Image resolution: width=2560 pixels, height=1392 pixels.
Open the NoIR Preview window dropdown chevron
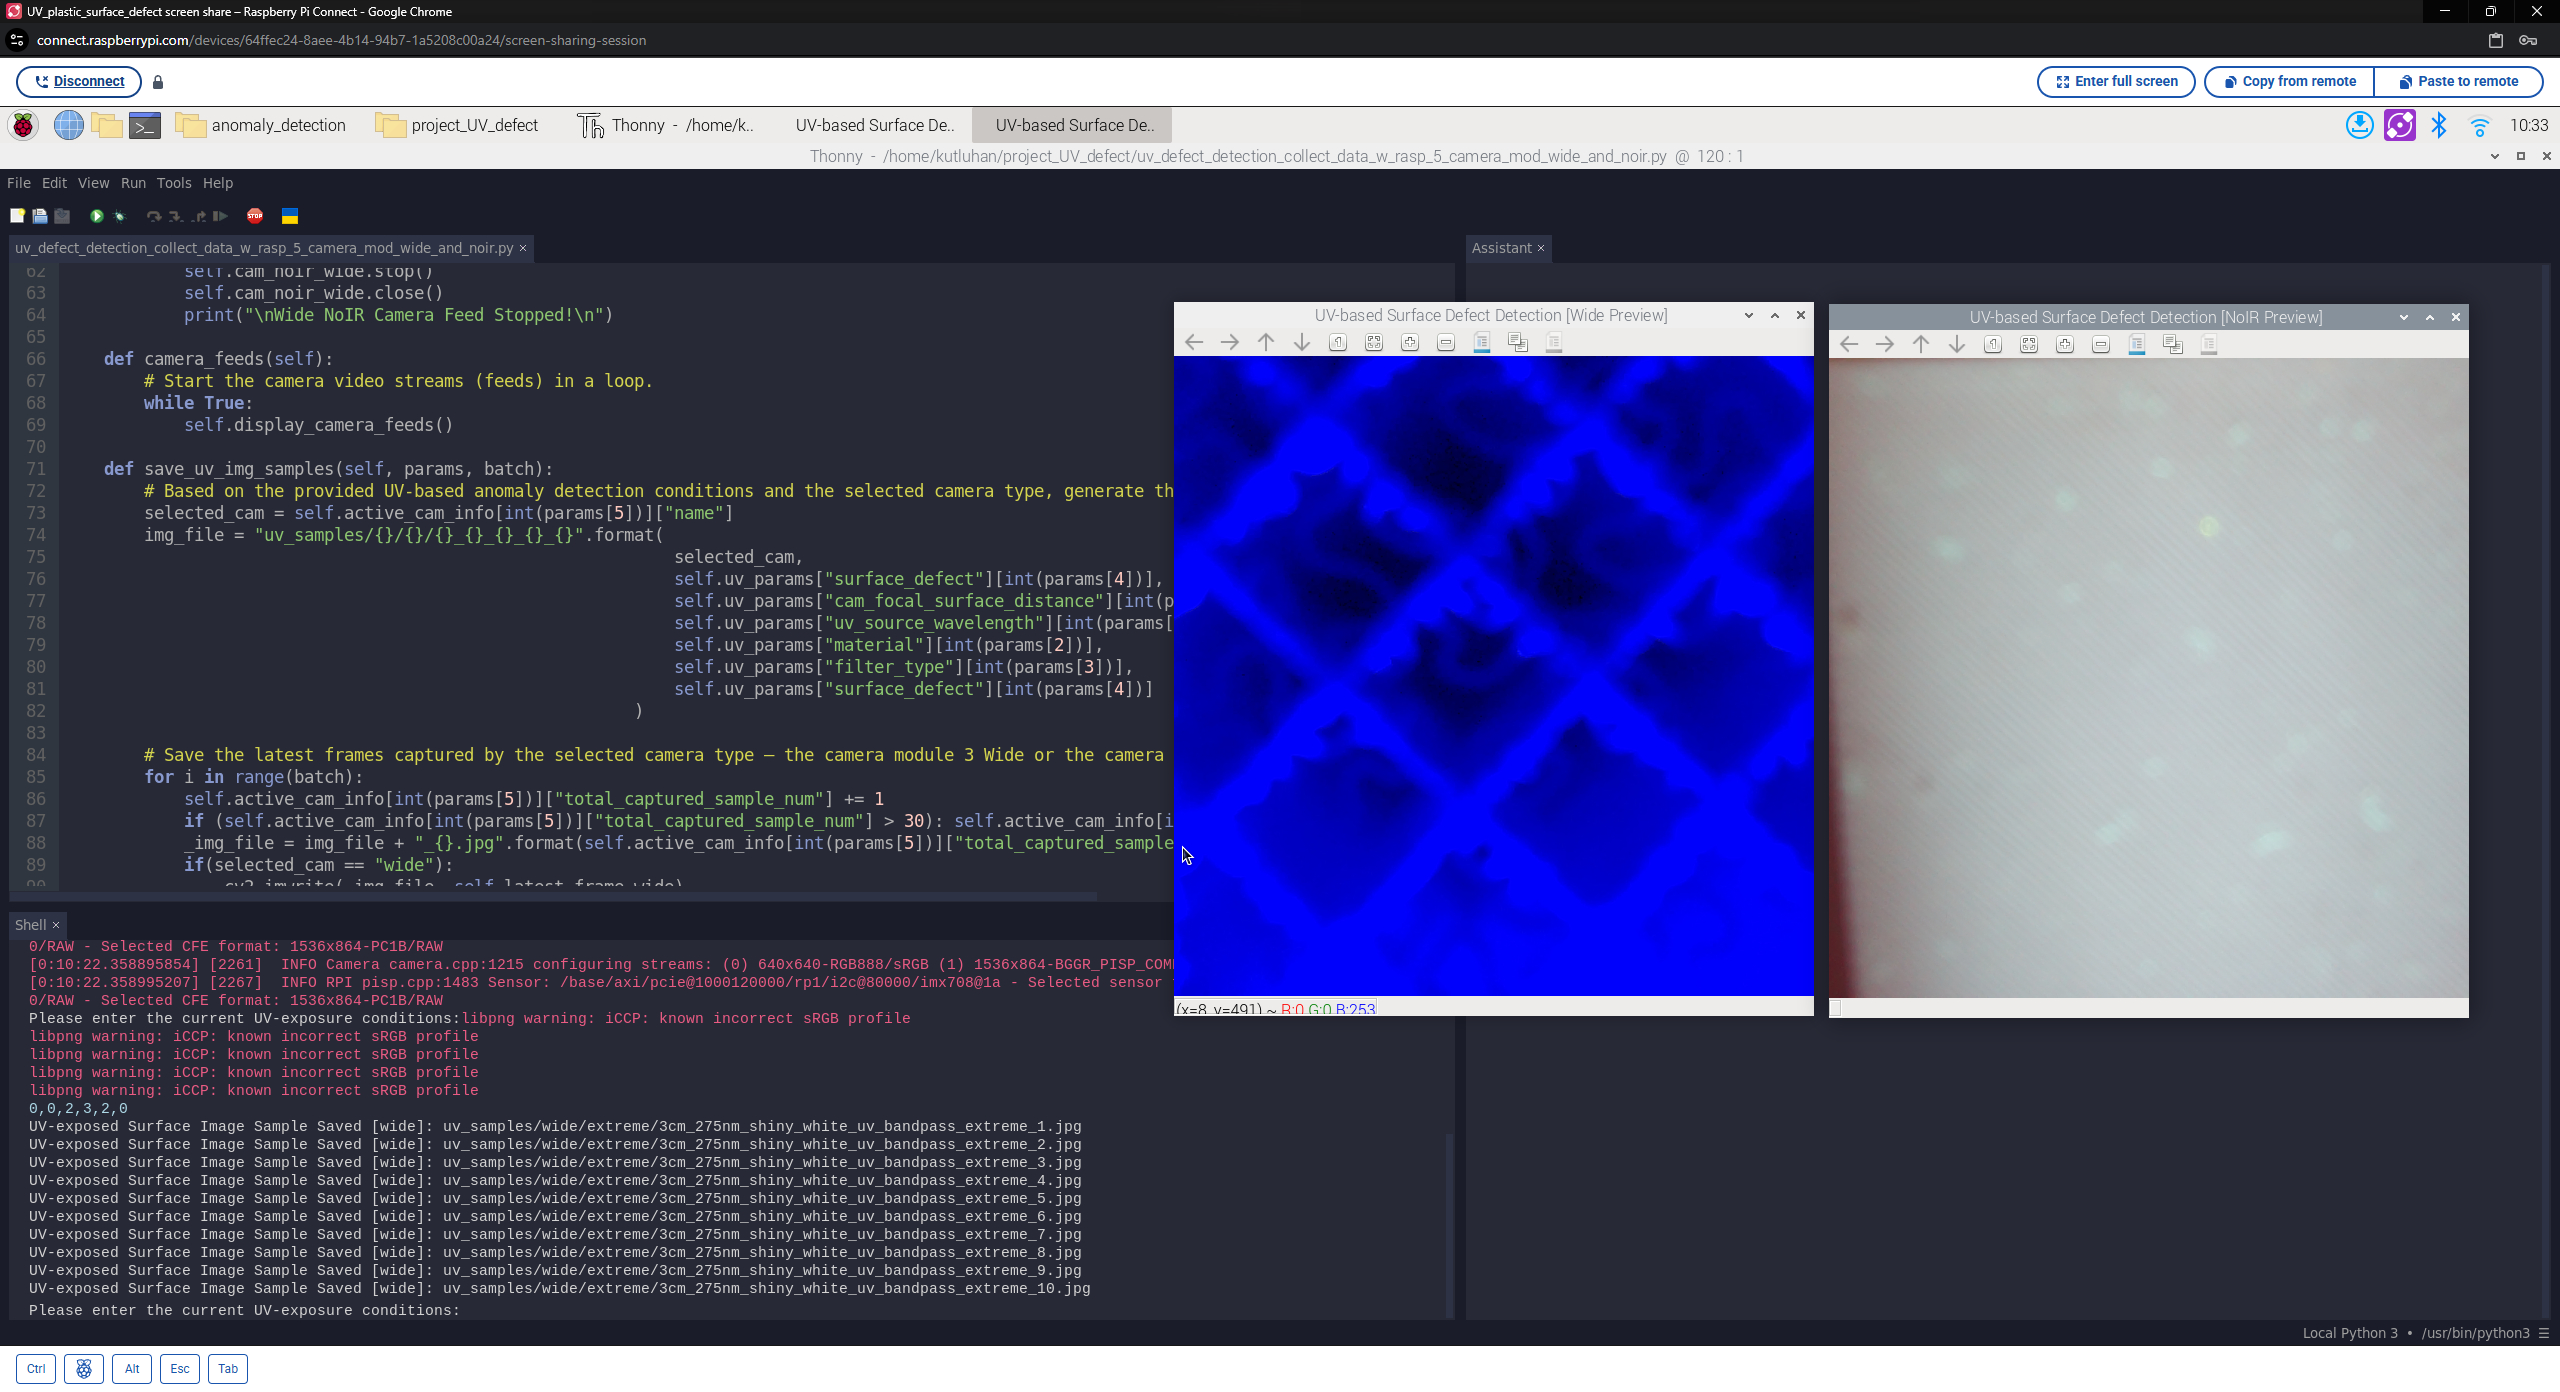[x=2403, y=317]
